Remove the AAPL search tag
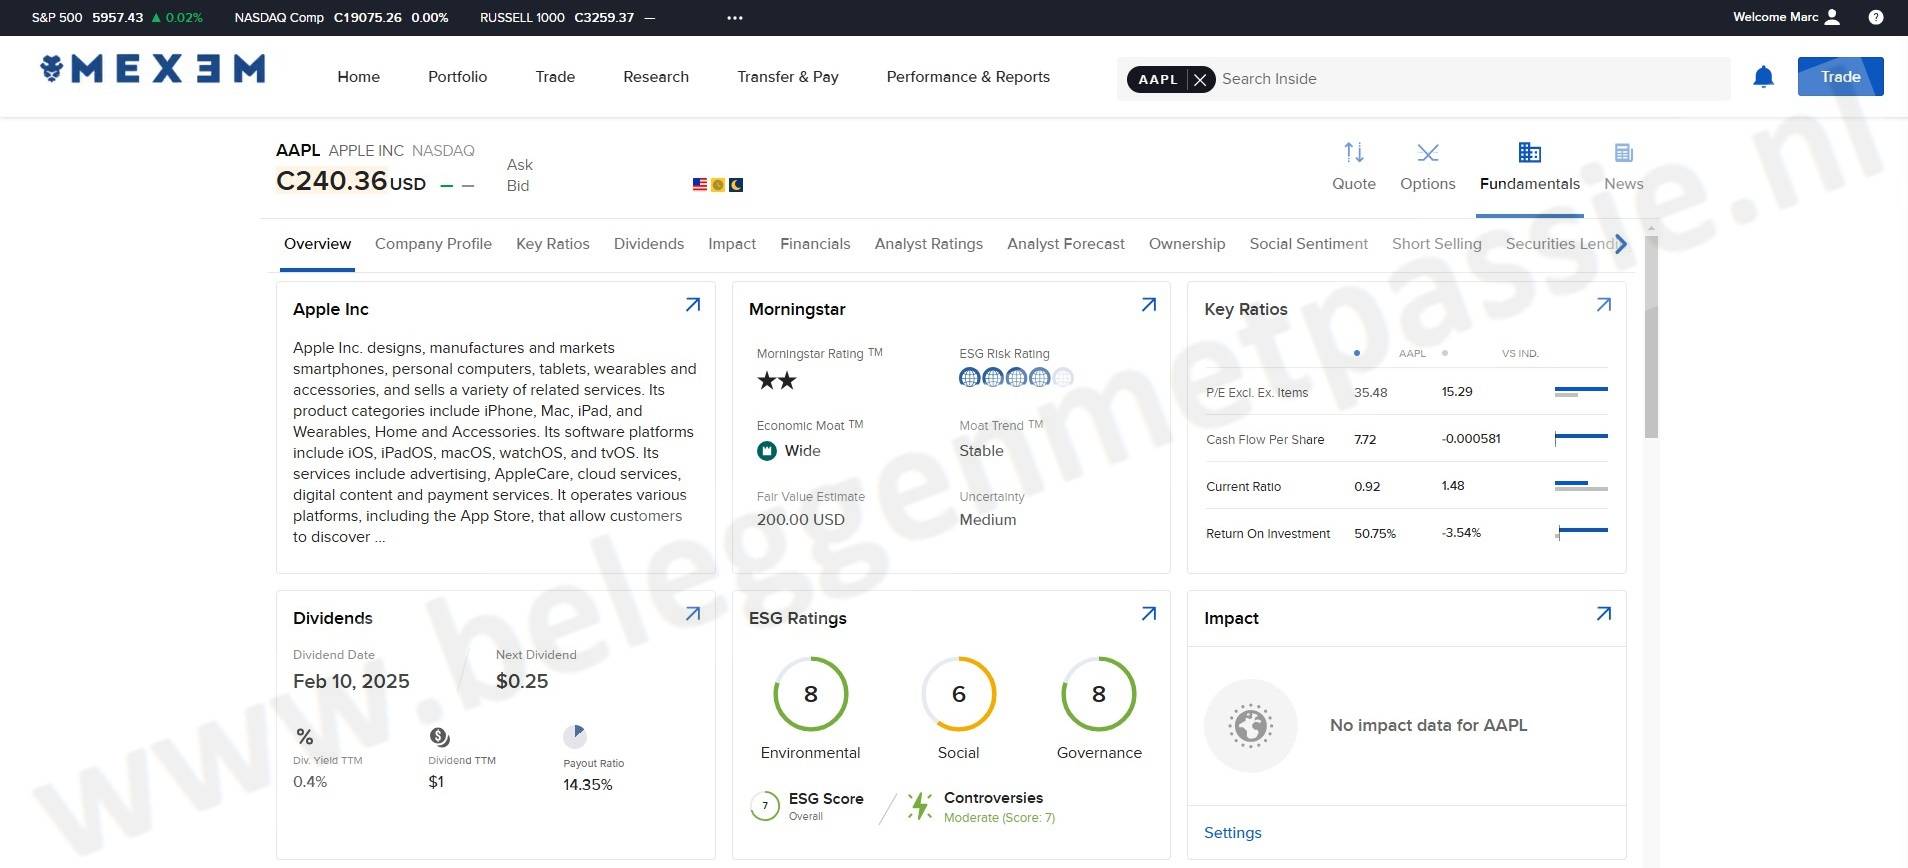1908x868 pixels. tap(1200, 79)
